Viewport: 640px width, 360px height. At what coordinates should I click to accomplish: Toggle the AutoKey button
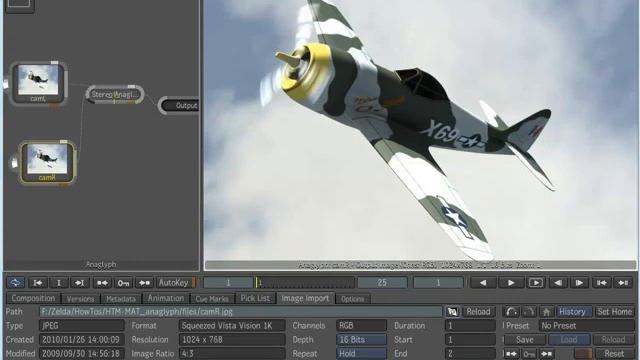pos(176,282)
